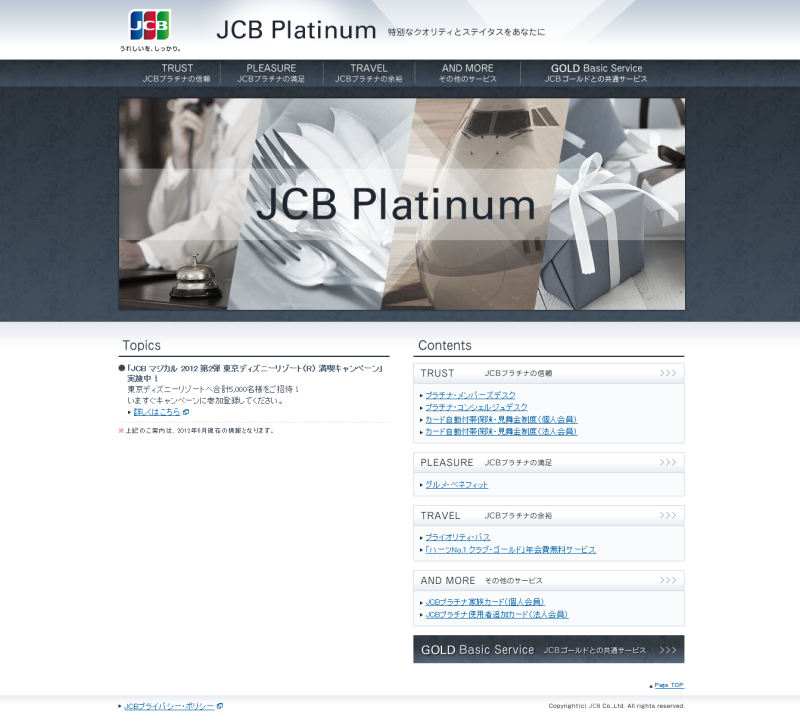The width and height of the screenshot is (800, 721).
Task: Select GOLD Basic Service in the navigation bar
Action: (x=596, y=73)
